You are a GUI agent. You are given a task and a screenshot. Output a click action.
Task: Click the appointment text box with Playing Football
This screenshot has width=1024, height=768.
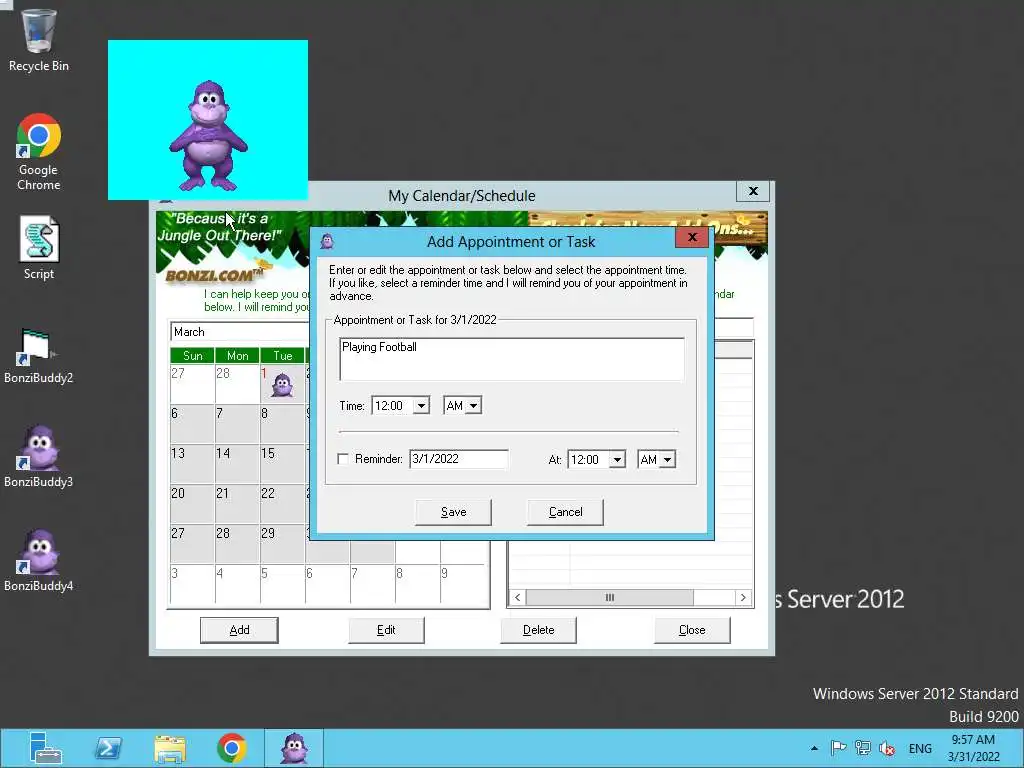click(x=512, y=359)
